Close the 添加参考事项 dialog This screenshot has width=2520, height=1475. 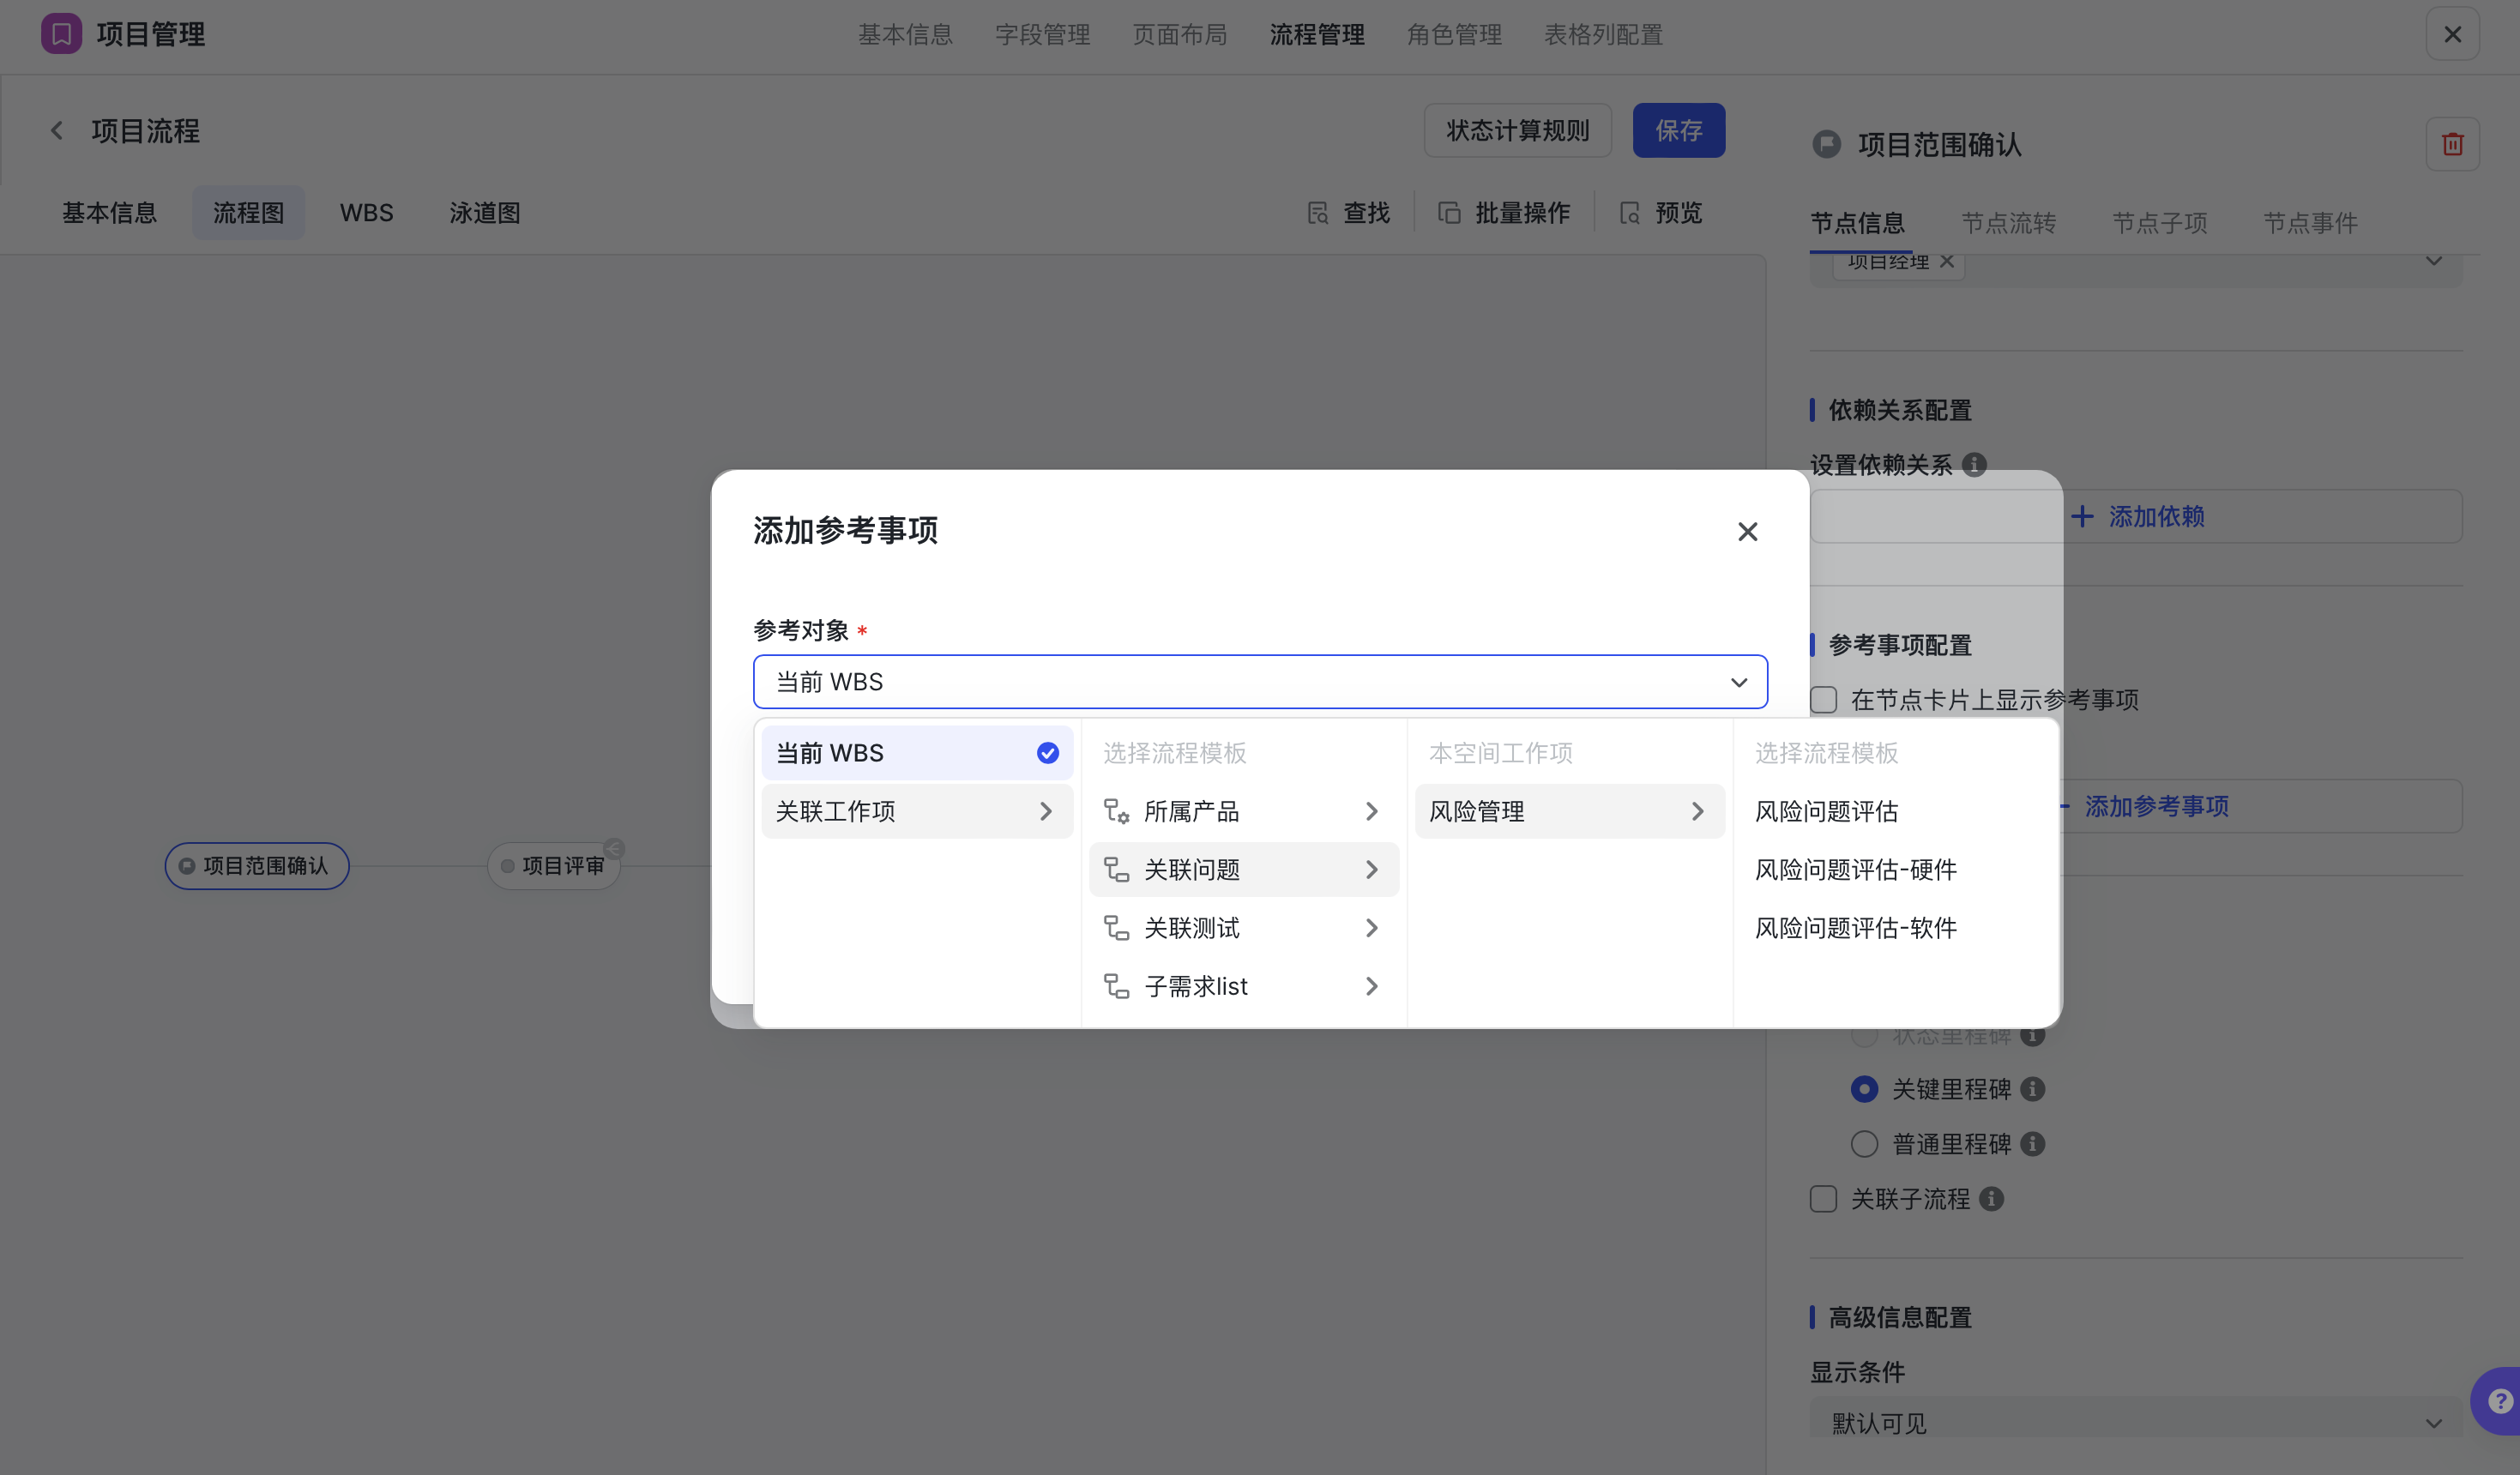pos(1747,531)
